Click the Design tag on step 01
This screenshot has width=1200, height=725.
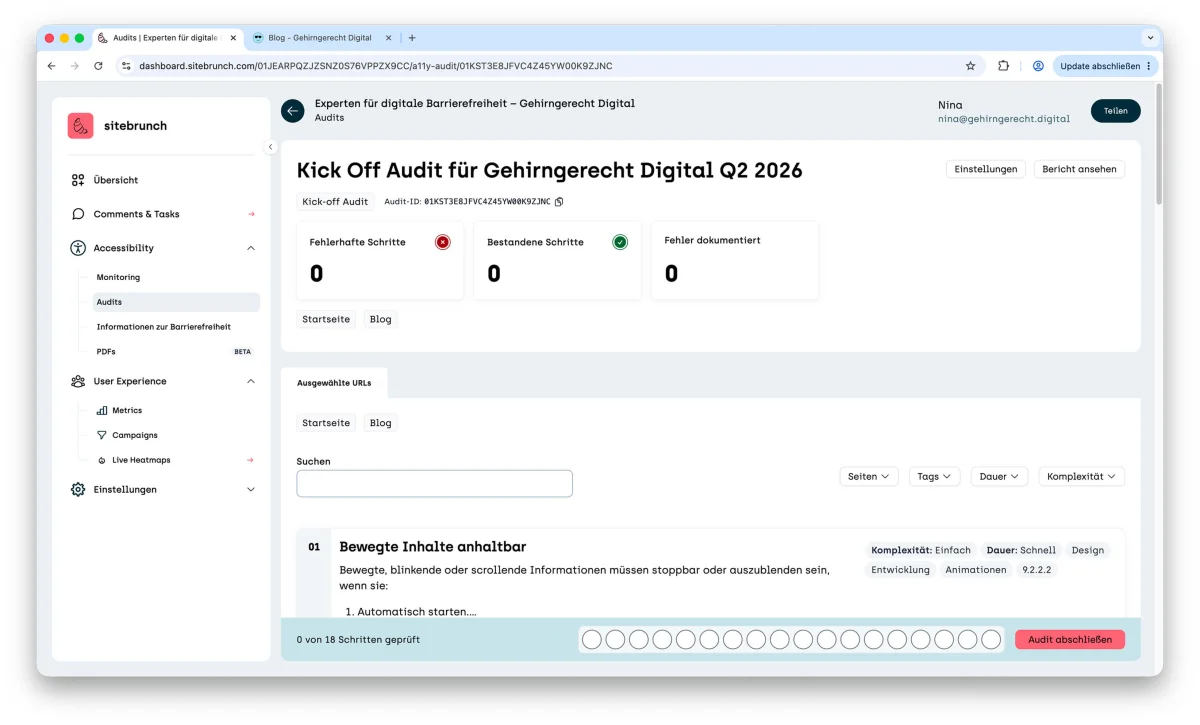(1088, 550)
